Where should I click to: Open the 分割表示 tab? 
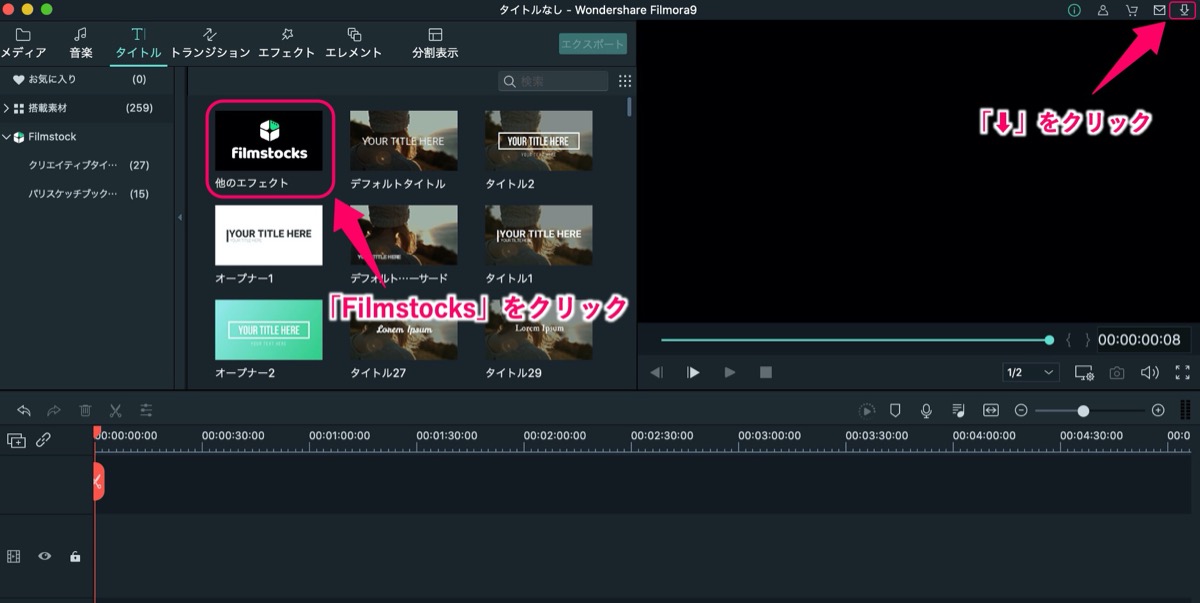pyautogui.click(x=435, y=43)
